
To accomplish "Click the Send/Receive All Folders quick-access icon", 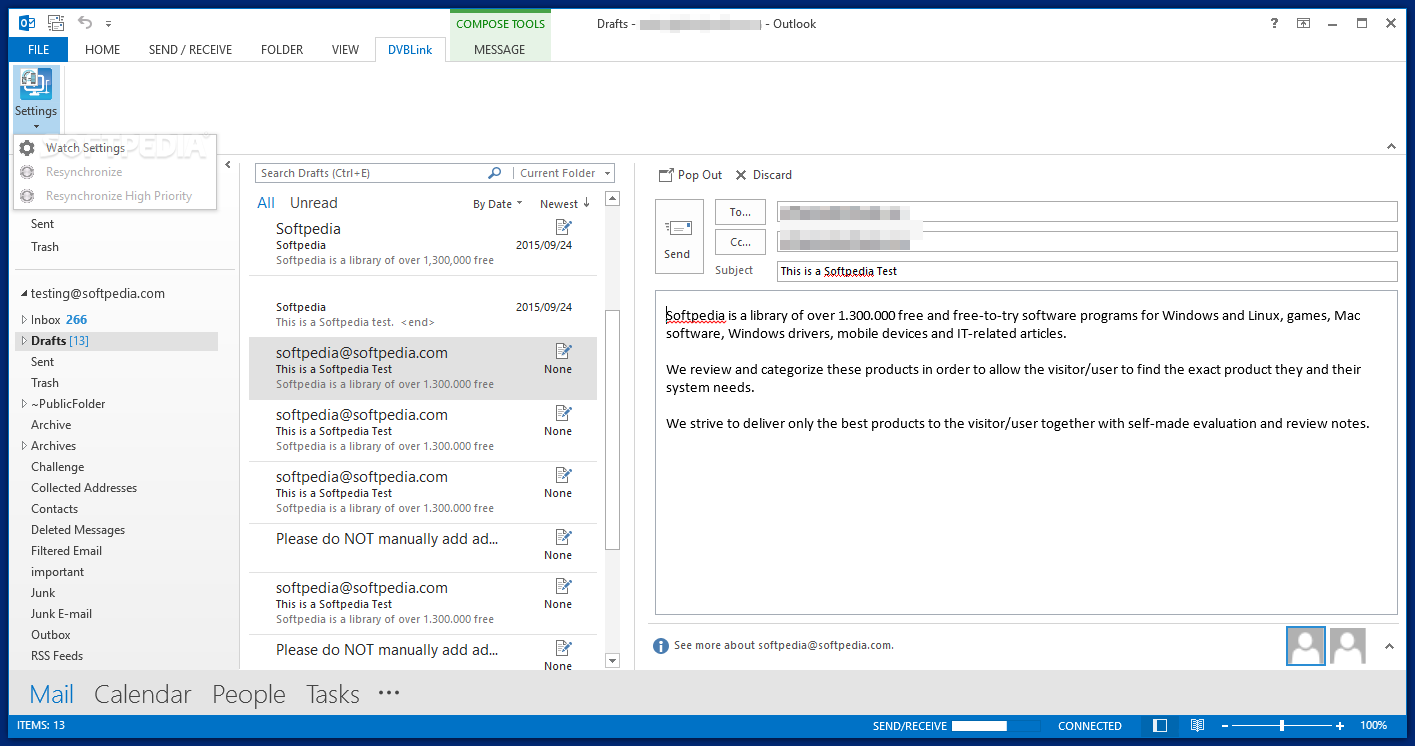I will pyautogui.click(x=55, y=23).
